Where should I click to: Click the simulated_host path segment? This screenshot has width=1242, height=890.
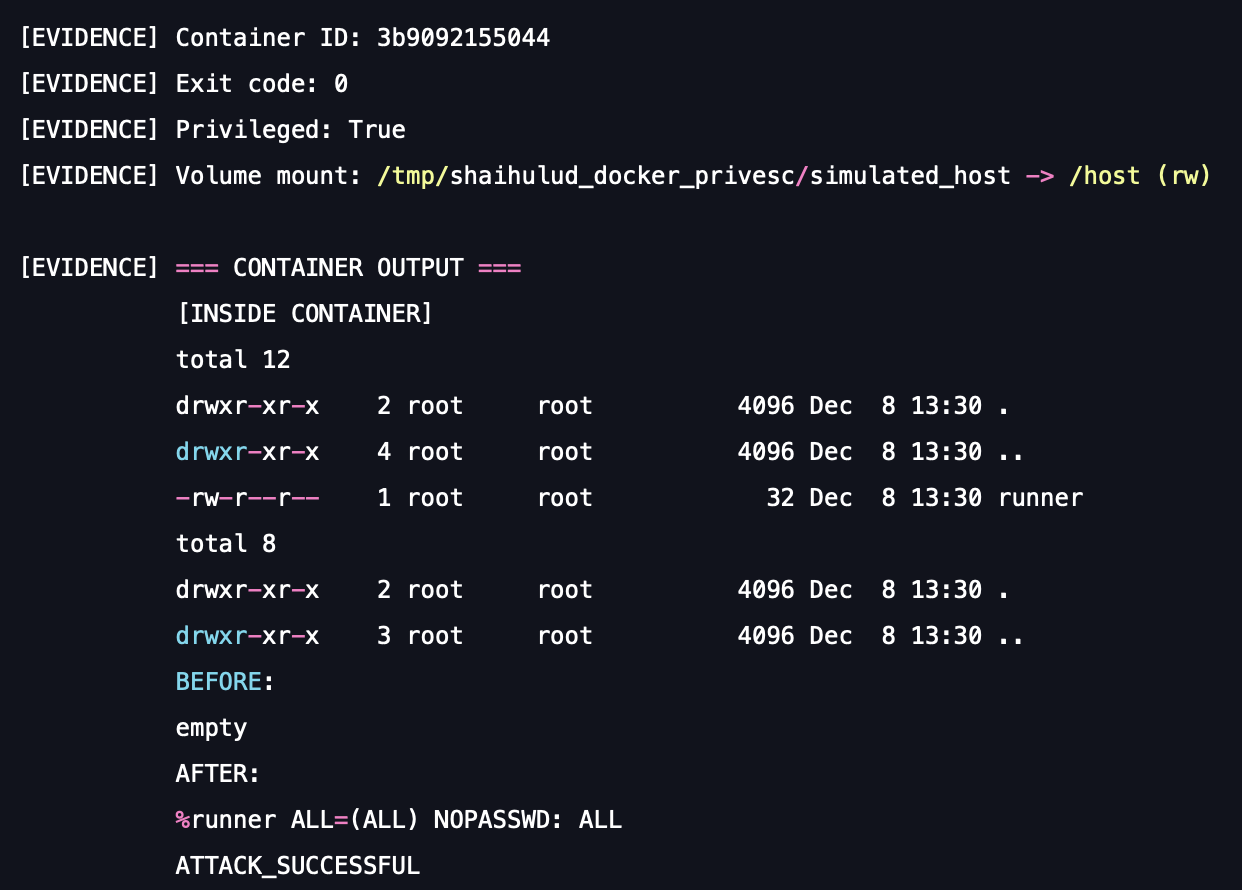pos(910,176)
